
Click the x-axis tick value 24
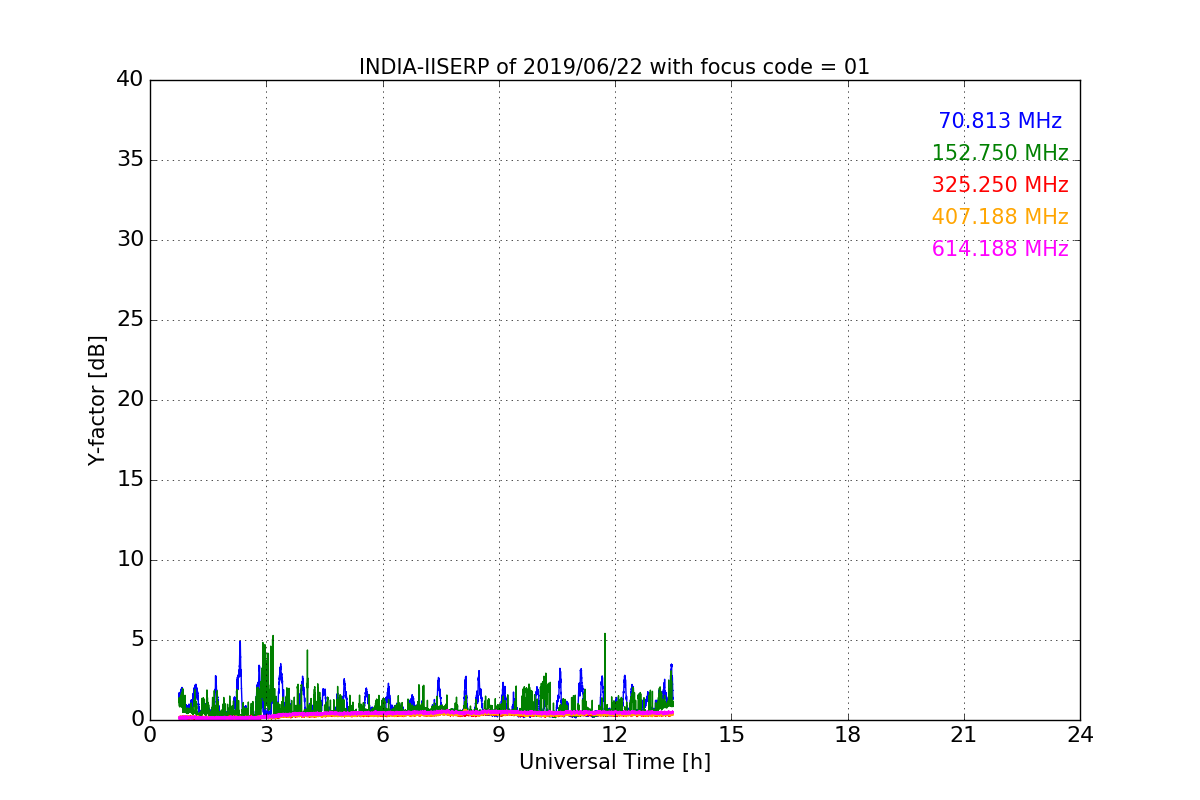coord(1080,735)
